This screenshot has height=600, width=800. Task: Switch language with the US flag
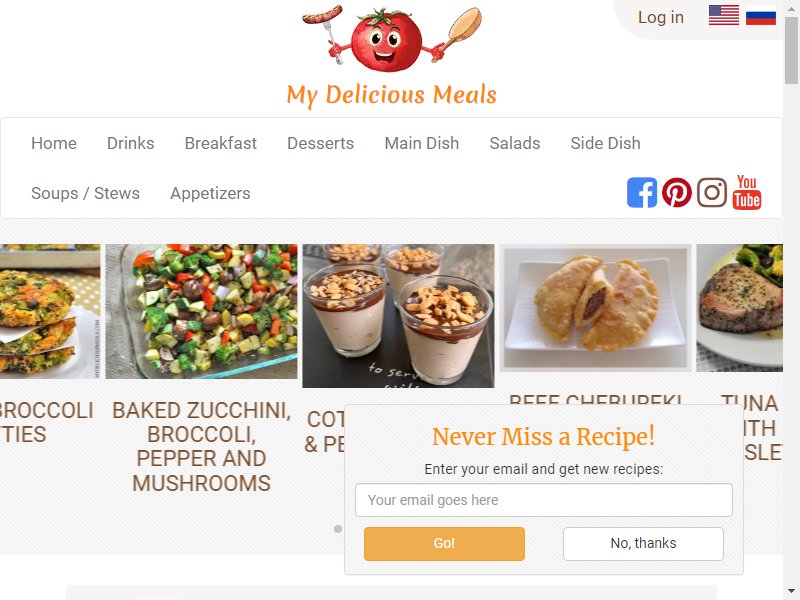click(723, 15)
